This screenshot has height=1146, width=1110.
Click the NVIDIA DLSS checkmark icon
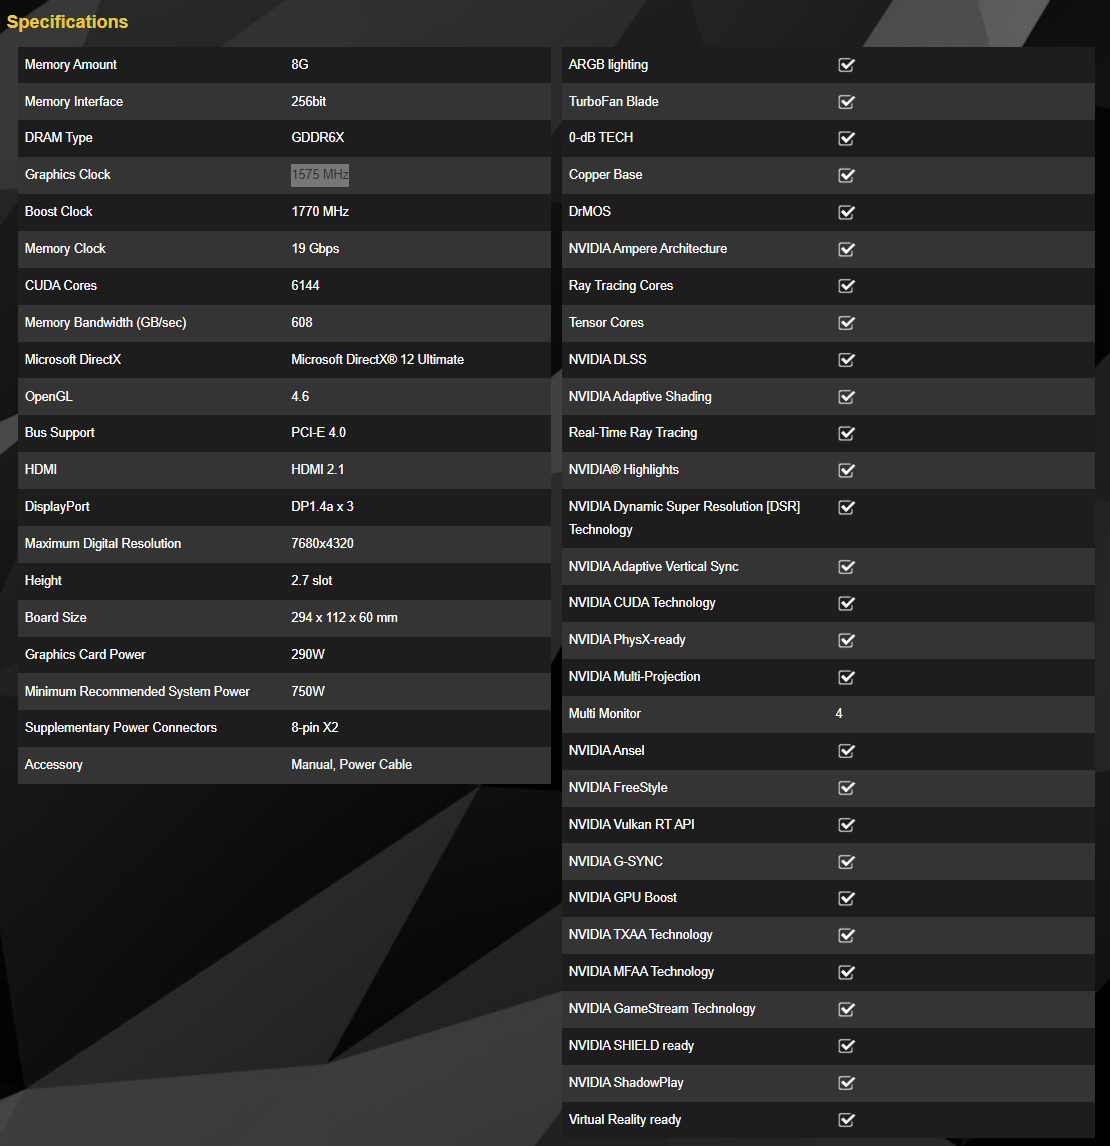846,360
